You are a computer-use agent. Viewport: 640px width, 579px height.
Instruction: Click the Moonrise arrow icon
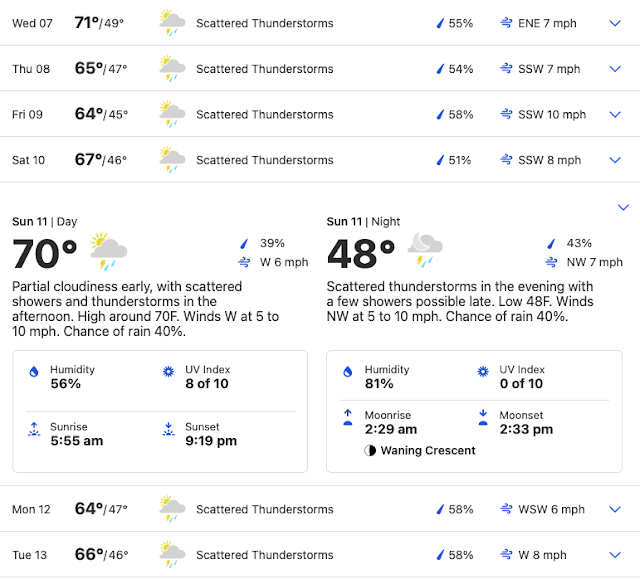tap(348, 417)
